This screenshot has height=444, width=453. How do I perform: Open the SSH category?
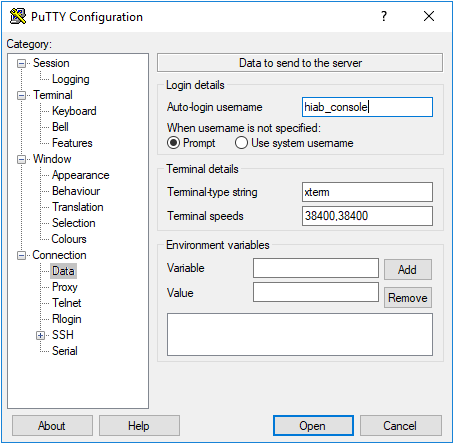pos(63,335)
